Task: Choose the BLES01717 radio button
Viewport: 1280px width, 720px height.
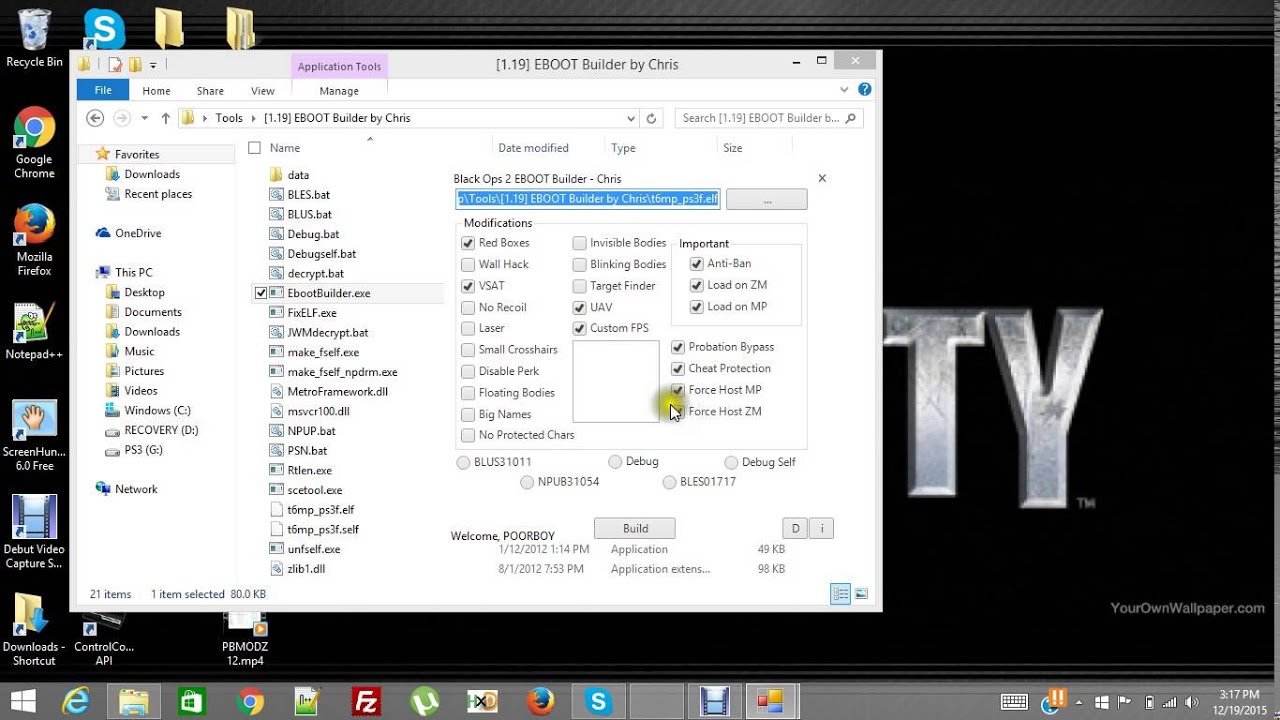Action: (x=670, y=482)
